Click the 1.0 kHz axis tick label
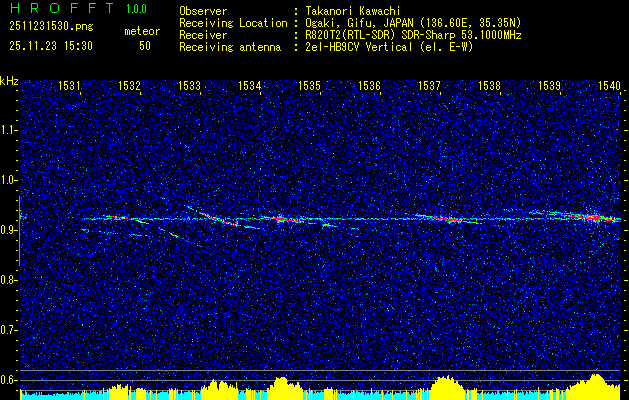 pos(8,181)
